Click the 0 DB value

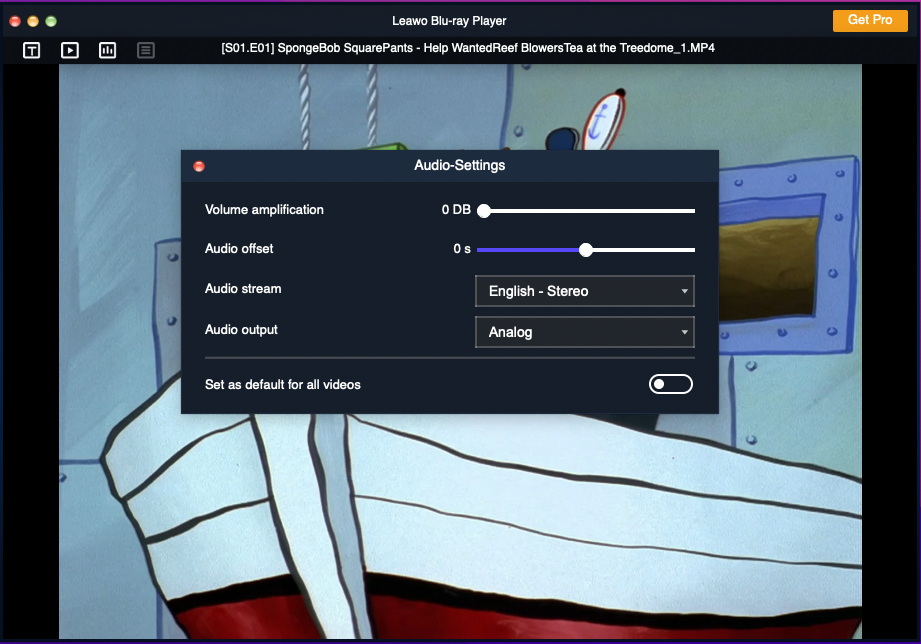456,210
